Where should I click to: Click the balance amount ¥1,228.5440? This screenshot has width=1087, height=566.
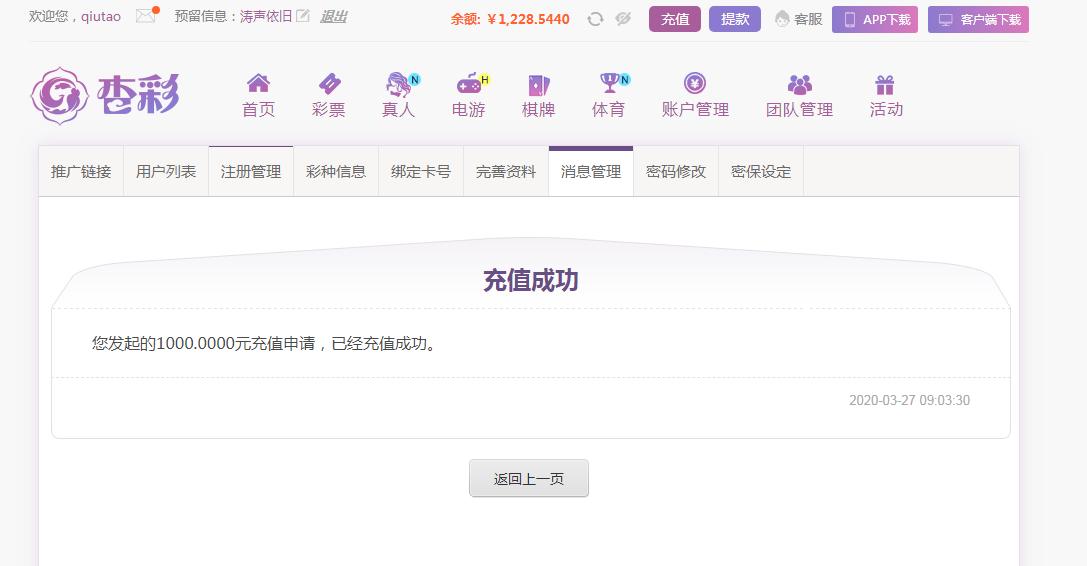tap(528, 19)
